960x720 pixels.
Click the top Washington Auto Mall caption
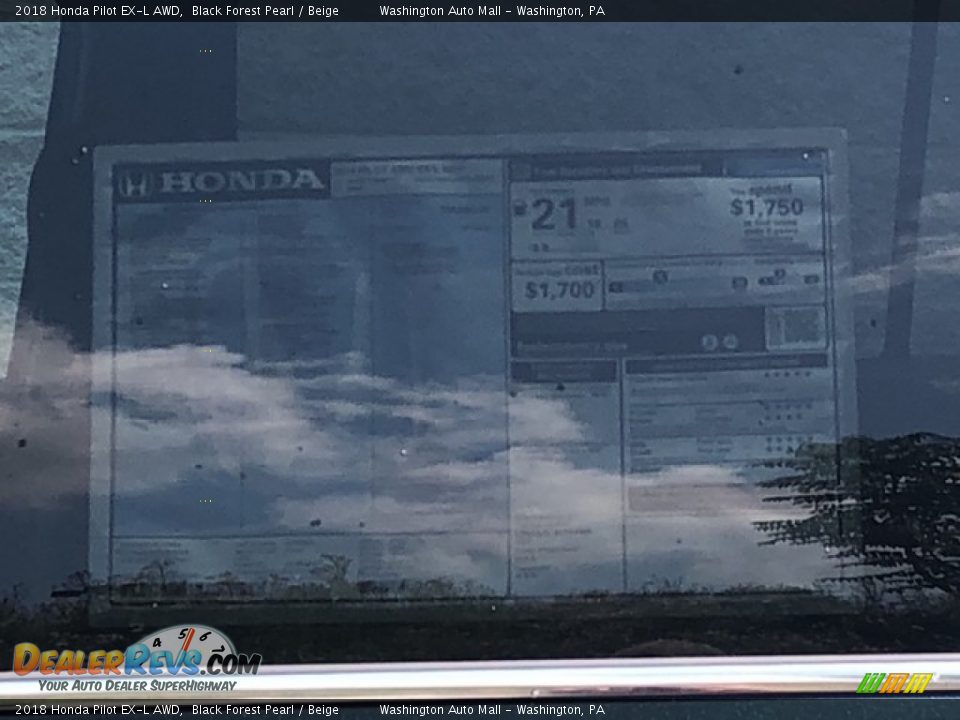491,11
